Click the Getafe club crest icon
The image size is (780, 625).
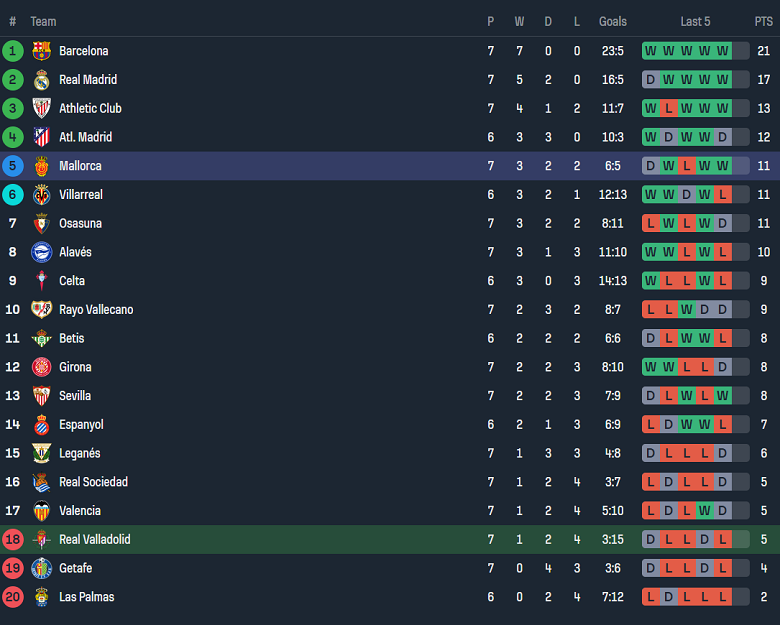(x=41, y=568)
